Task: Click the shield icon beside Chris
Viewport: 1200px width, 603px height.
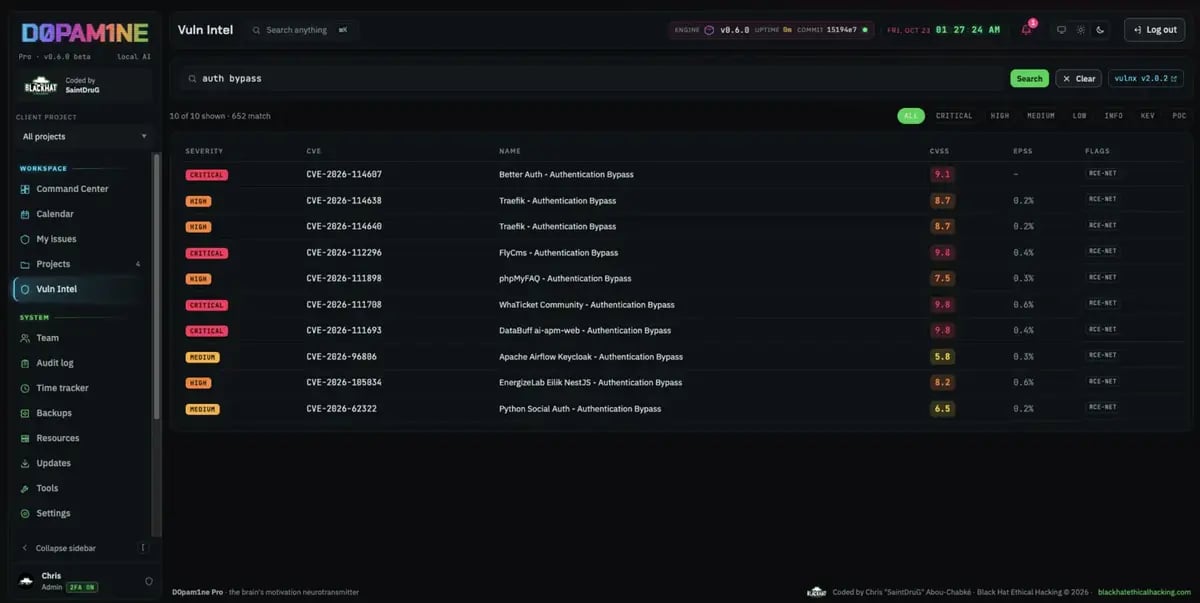Action: pyautogui.click(x=149, y=581)
